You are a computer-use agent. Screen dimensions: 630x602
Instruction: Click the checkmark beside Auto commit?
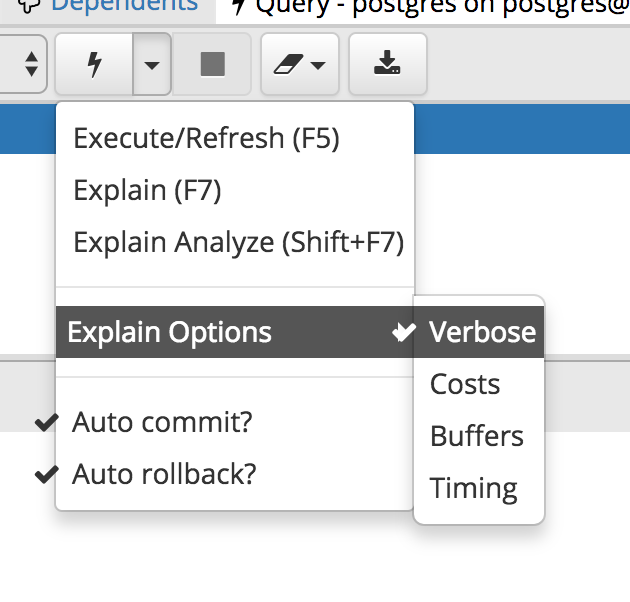(x=45, y=423)
